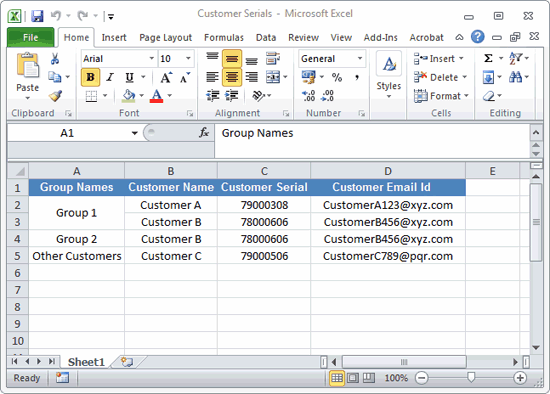Expand the Paste options arrow

pos(27,98)
